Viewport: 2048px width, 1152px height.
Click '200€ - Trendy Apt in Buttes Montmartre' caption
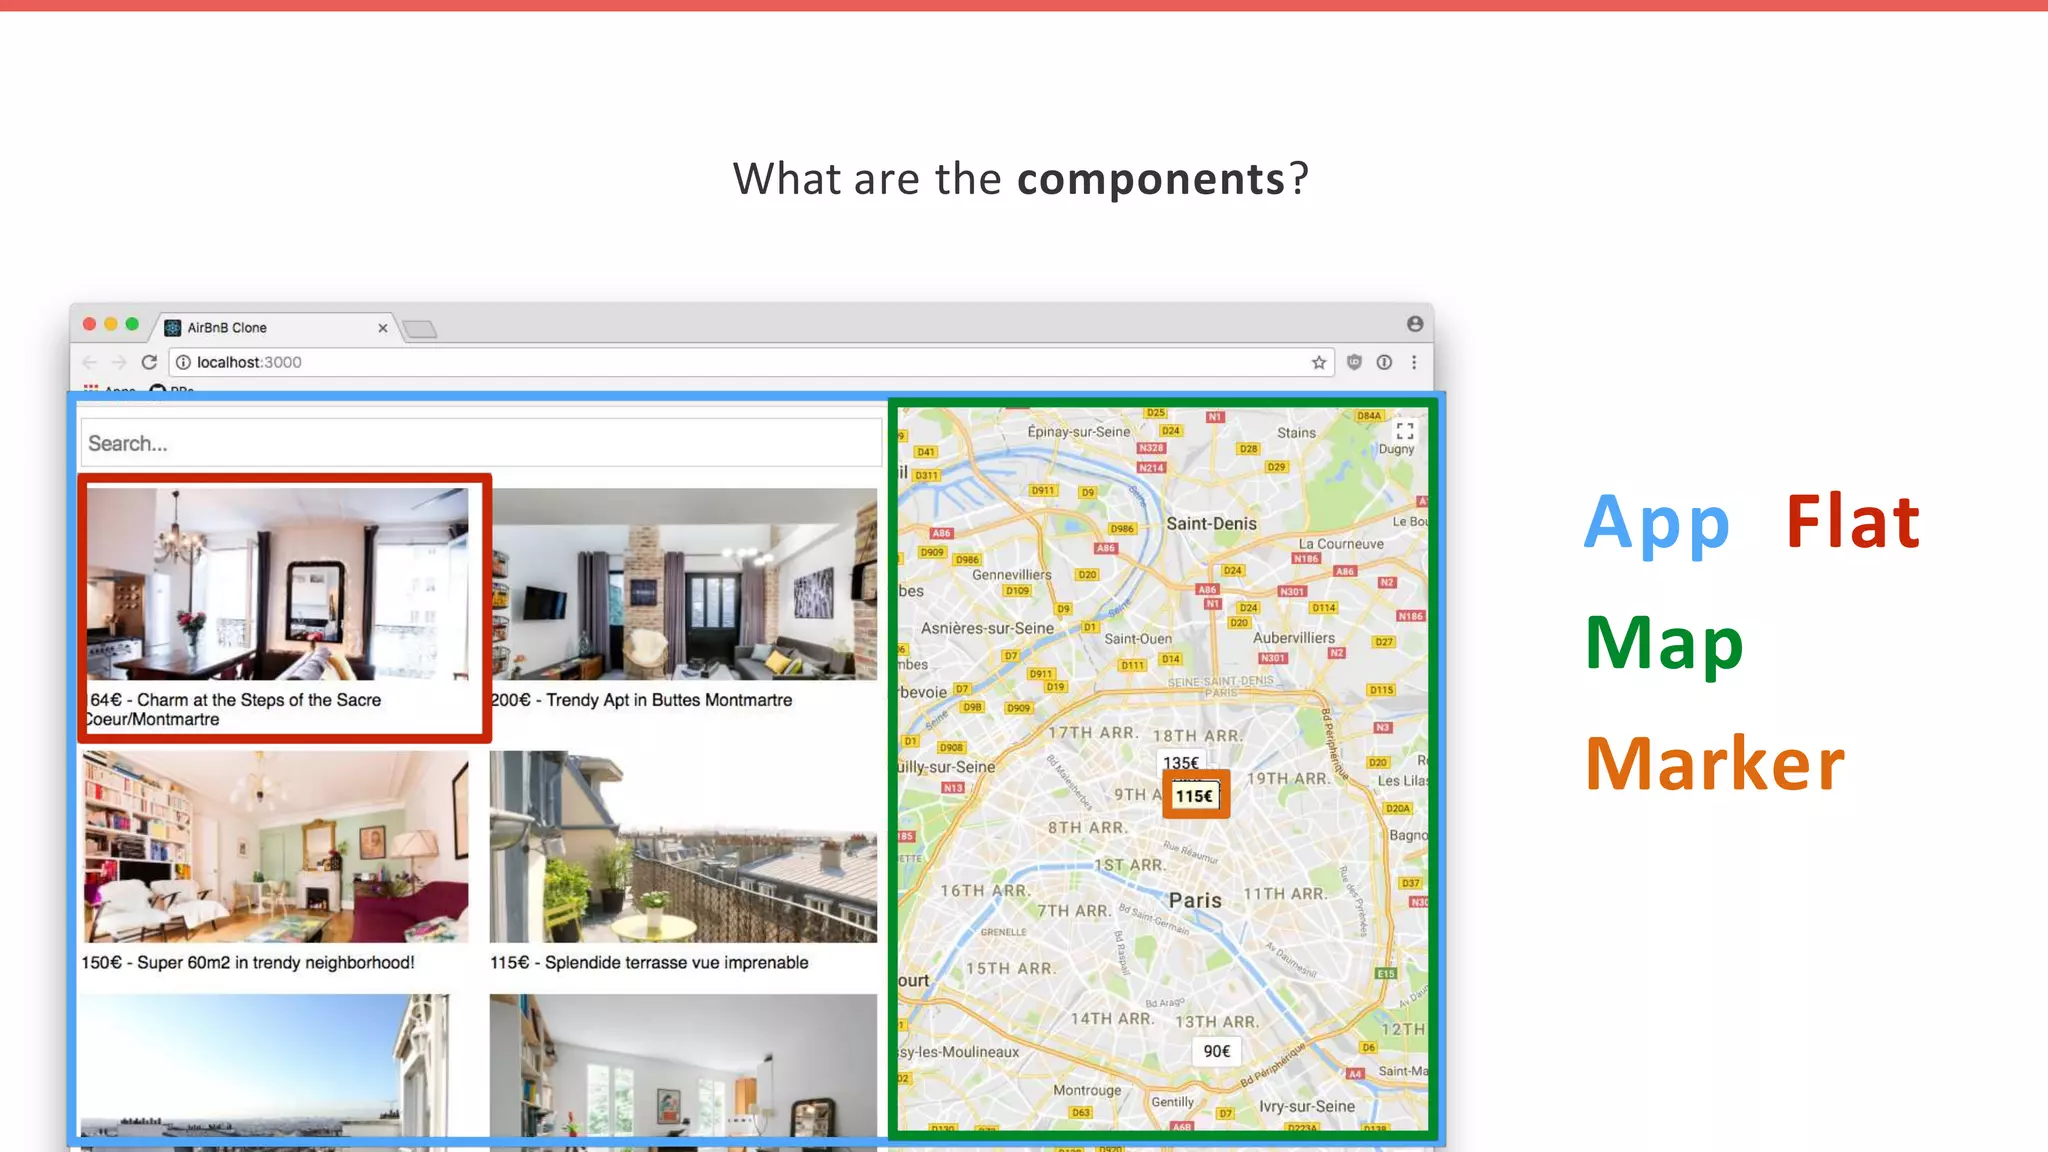pos(641,700)
